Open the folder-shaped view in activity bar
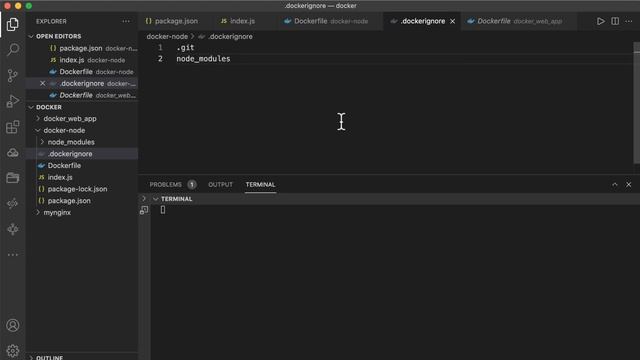The height and width of the screenshot is (360, 640). [13, 178]
